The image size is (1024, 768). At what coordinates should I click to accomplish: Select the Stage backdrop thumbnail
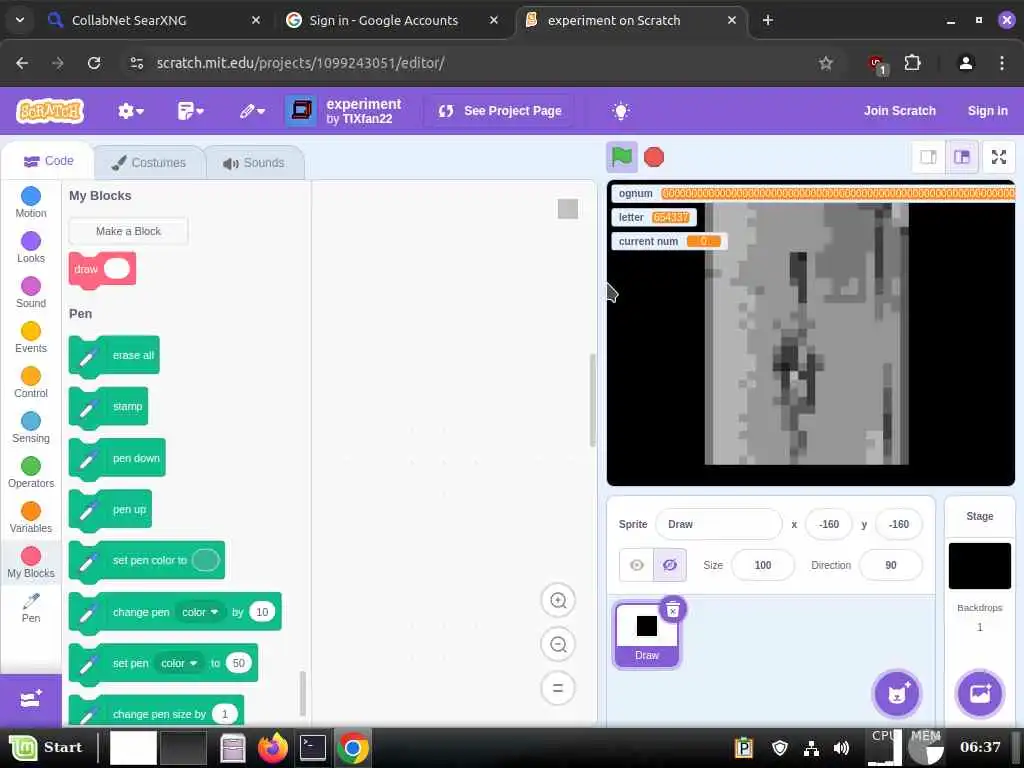980,566
